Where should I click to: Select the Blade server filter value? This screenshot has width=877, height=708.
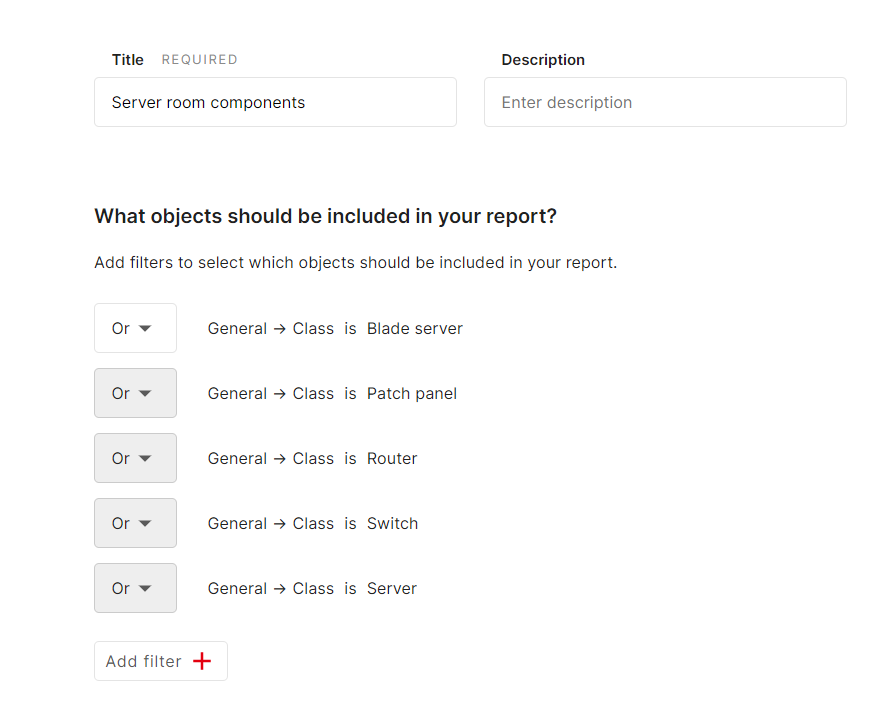click(414, 329)
